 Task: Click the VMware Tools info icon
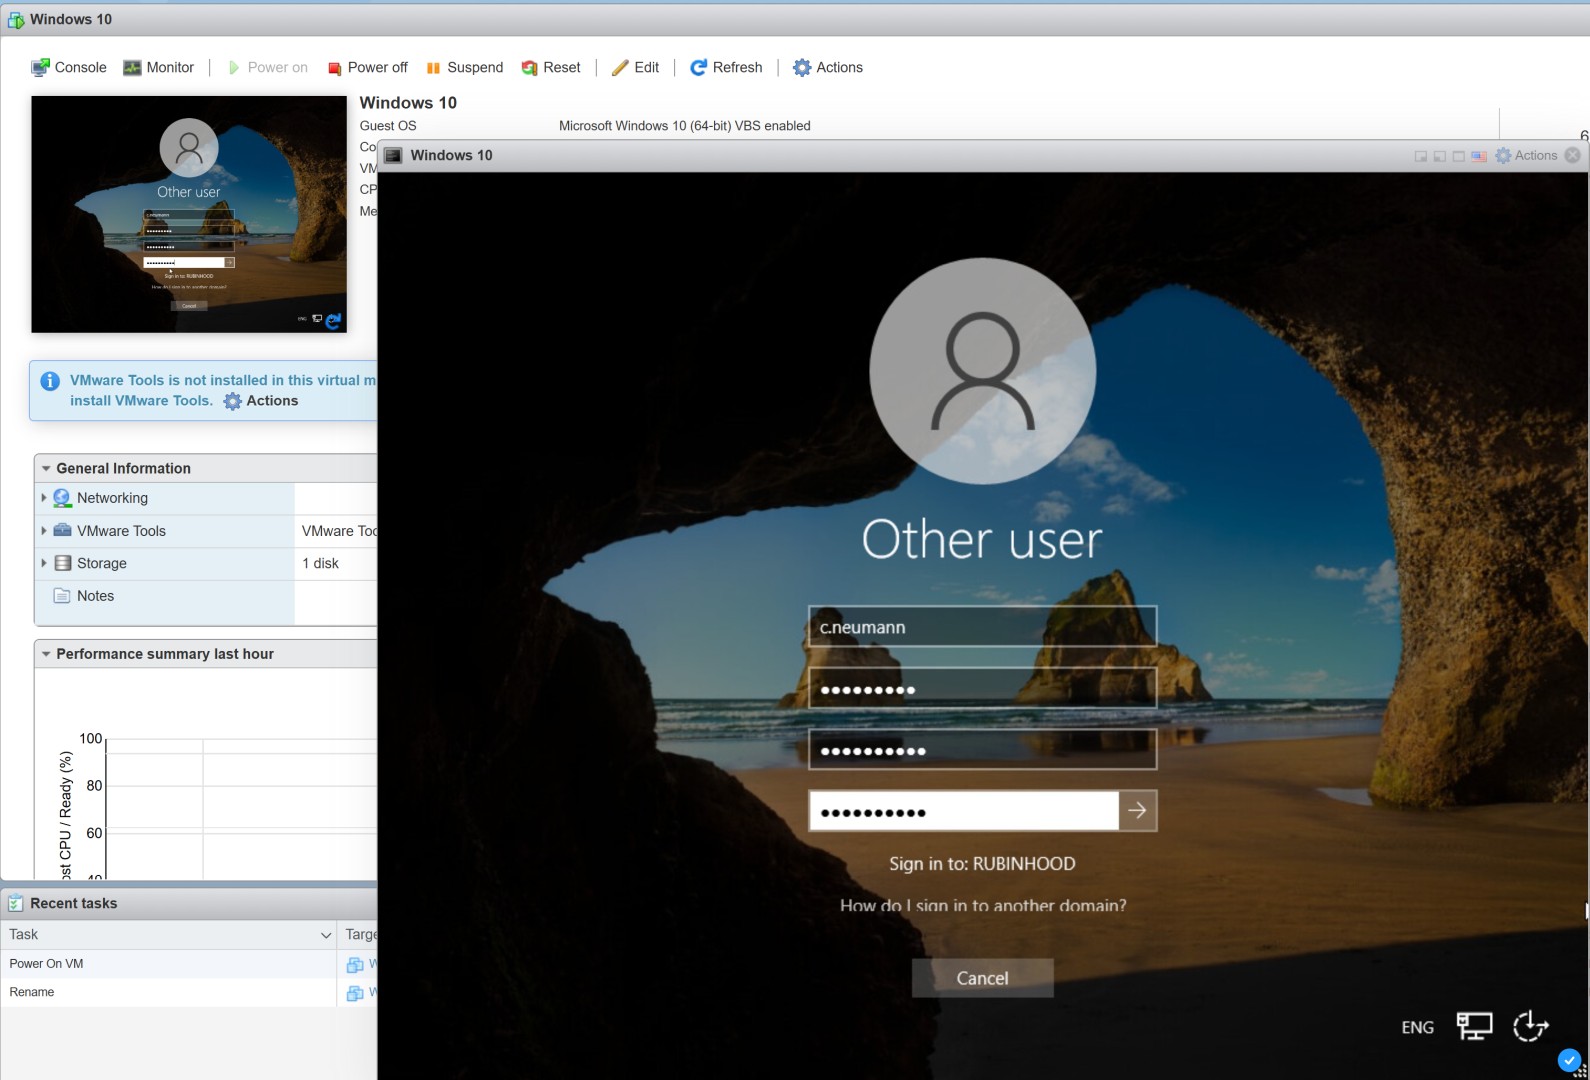tap(49, 381)
